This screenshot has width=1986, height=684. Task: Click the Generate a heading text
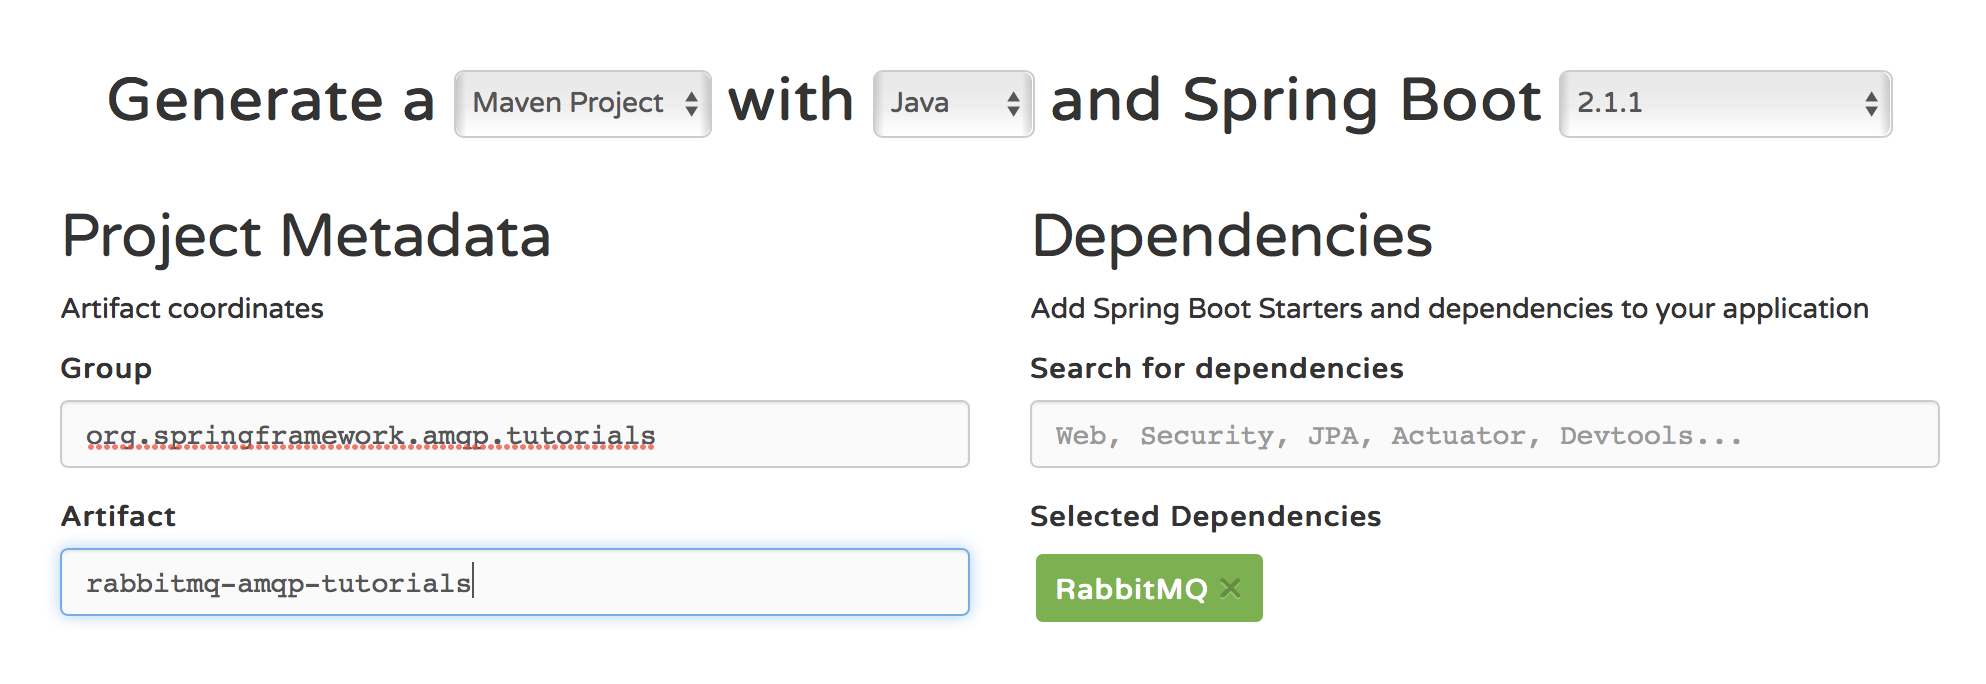[x=271, y=101]
